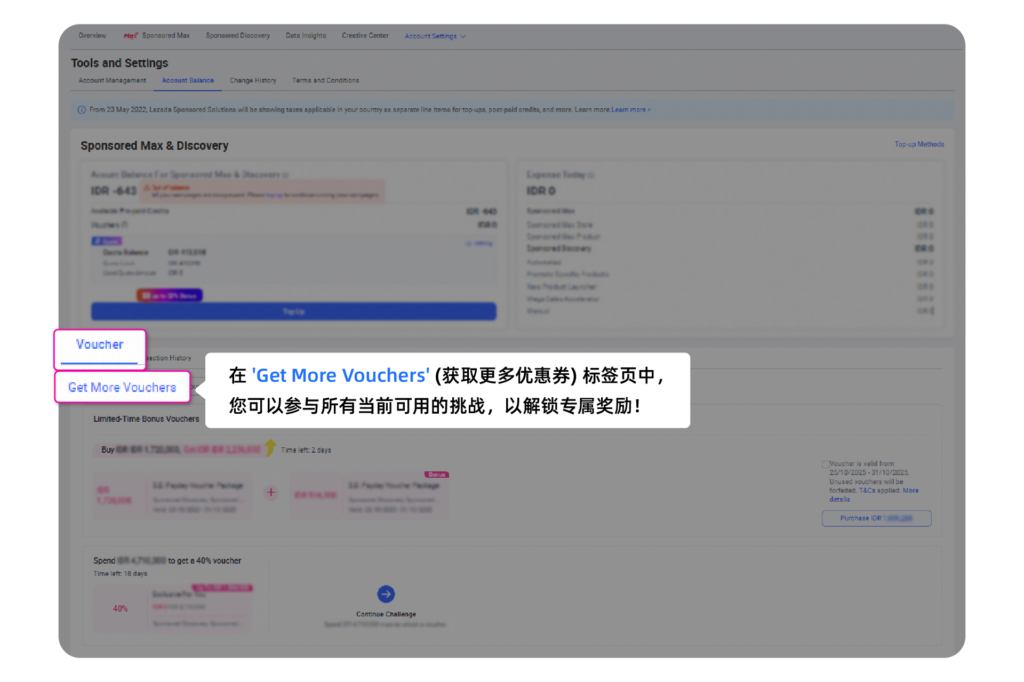Click the Hot badge beside Sponsored Max
Screen dimensions: 1024x682
(x=130, y=36)
